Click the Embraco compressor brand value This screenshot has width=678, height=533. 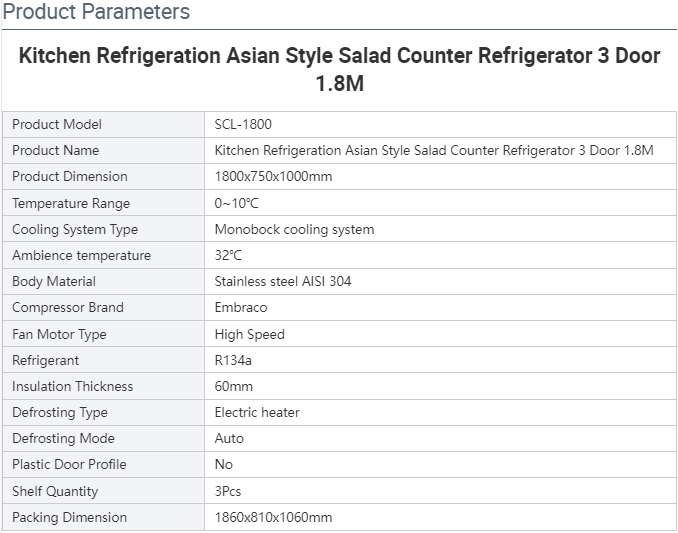point(241,307)
